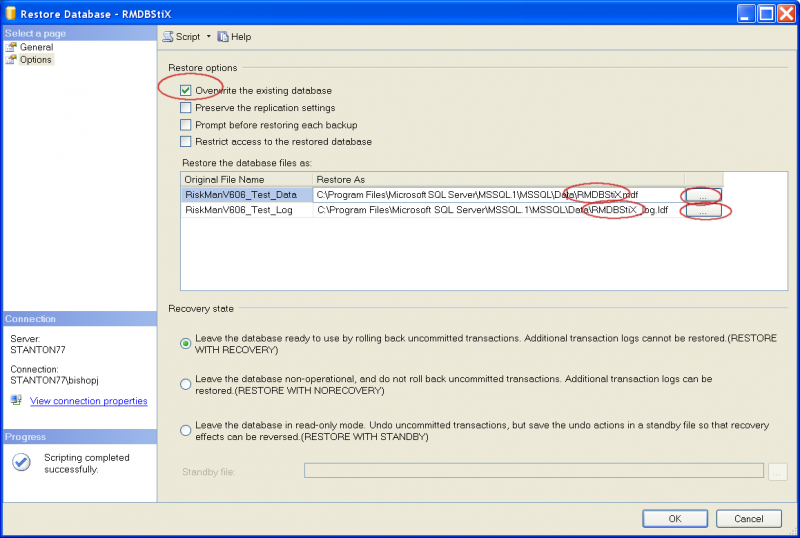This screenshot has height=538, width=800.
Task: Click the Restore As column header
Action: click(x=498, y=180)
